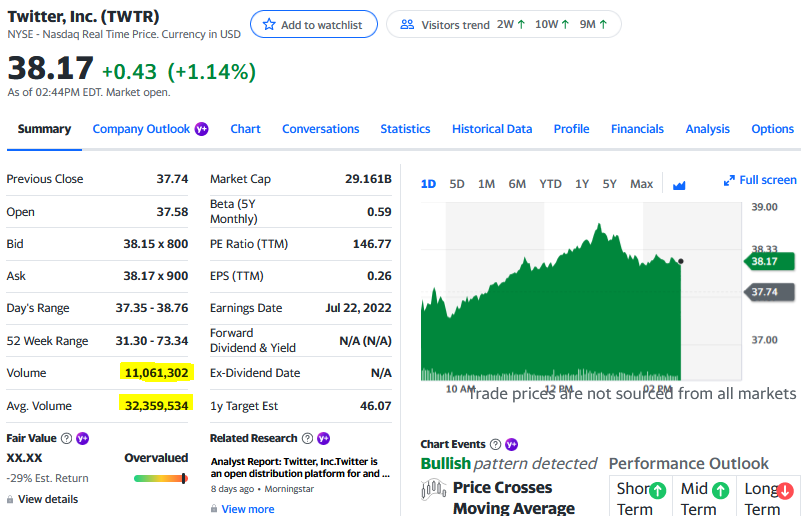Screen dimensions: 801x516
Task: Click the Earnings Date Jul 22, 2022
Action: (358, 308)
